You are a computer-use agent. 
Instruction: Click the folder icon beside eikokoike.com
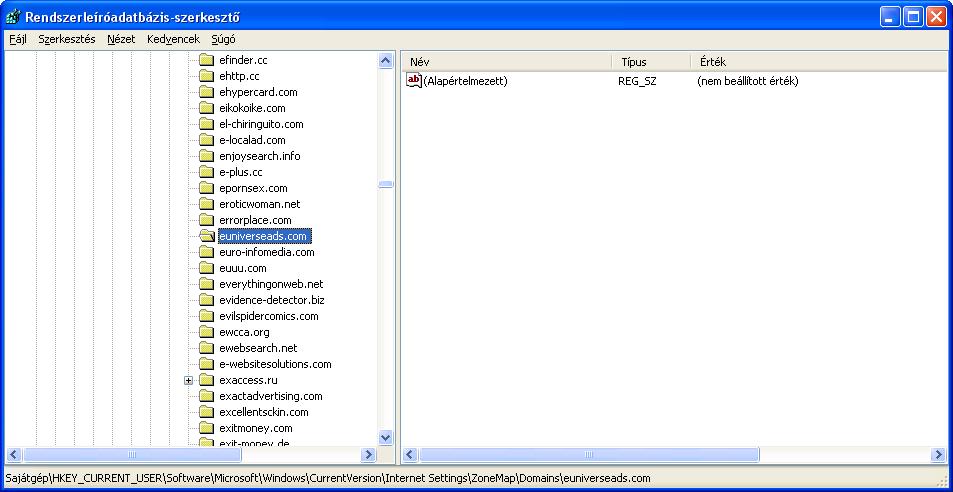point(206,108)
